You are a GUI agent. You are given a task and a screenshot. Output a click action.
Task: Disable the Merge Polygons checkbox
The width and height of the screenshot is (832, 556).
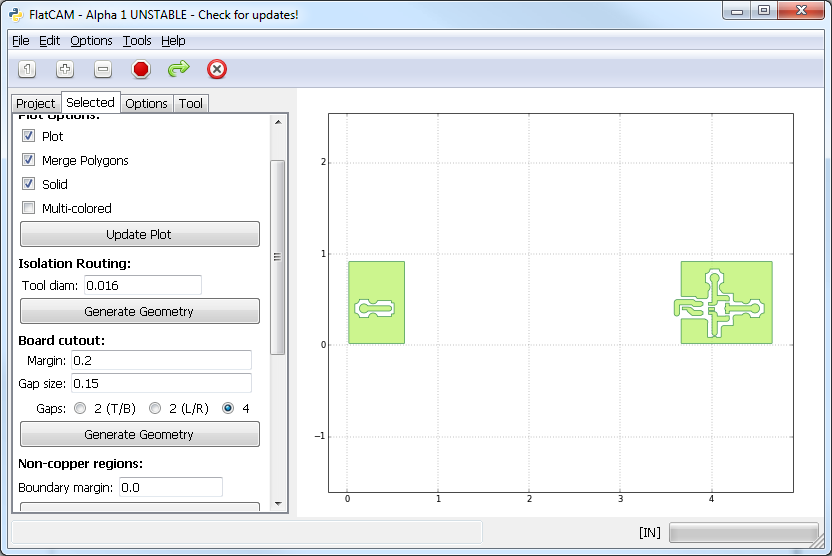point(28,160)
